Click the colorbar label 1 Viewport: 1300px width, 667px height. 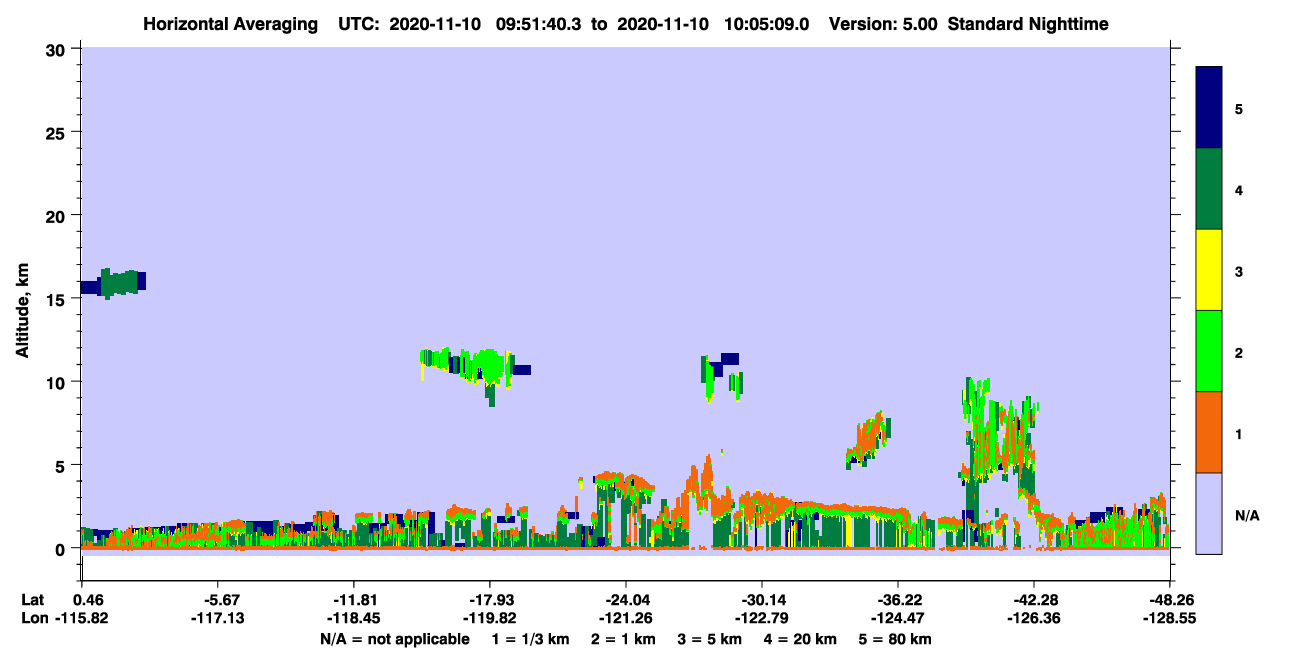(x=1239, y=433)
